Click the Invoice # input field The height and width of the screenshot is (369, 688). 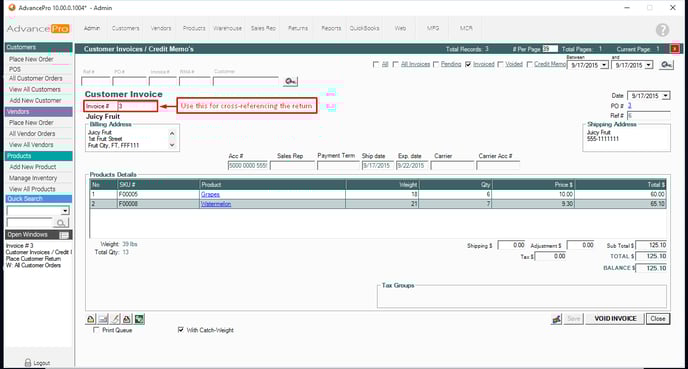pyautogui.click(x=137, y=106)
